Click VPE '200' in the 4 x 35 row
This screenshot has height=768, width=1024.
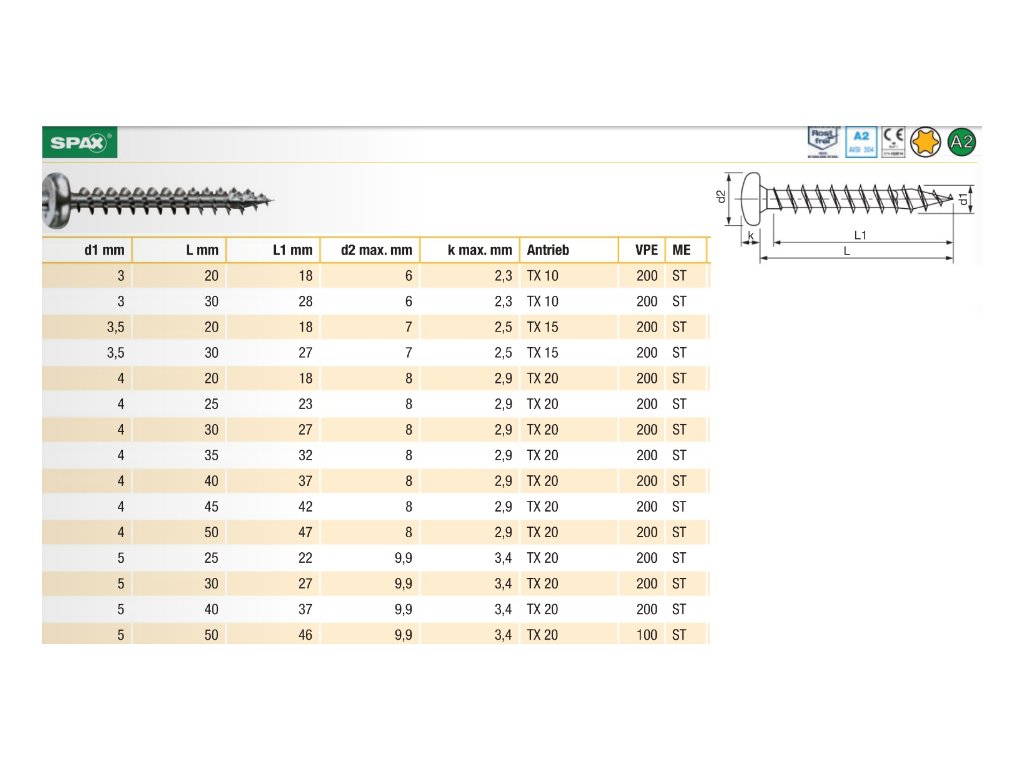[x=647, y=455]
